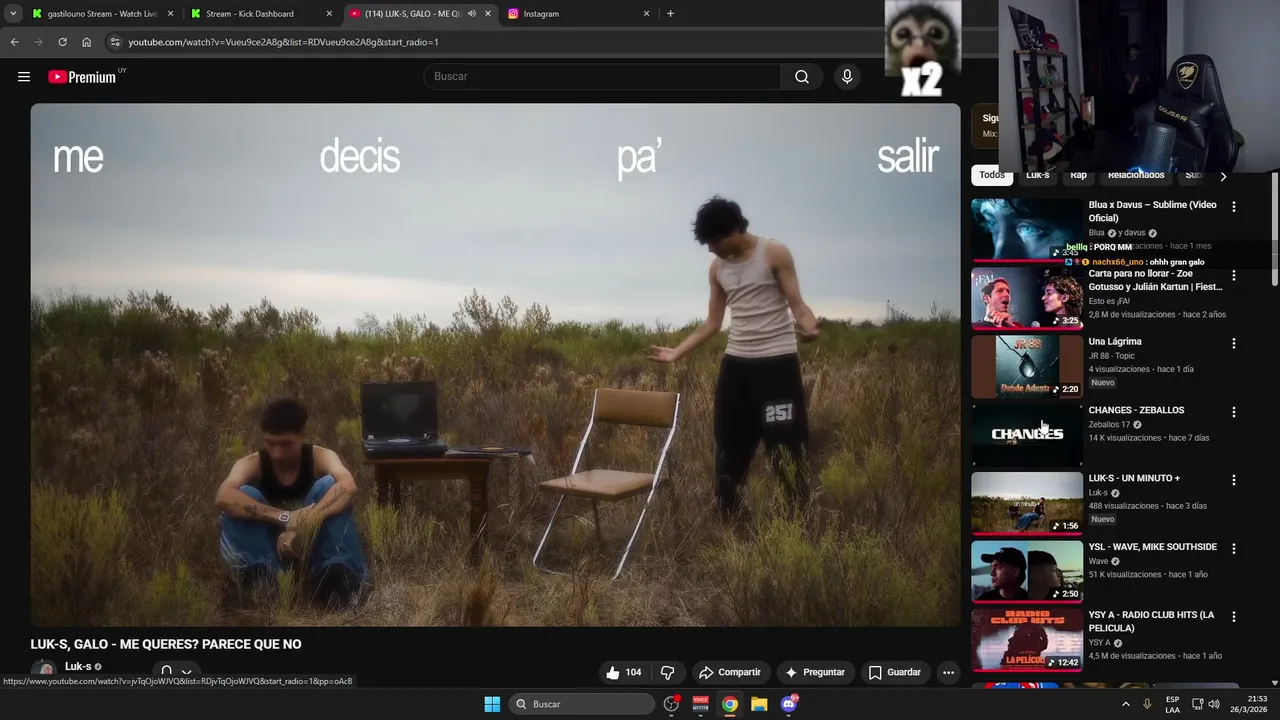Open Luk-s channel name link
The image size is (1280, 720).
78,666
